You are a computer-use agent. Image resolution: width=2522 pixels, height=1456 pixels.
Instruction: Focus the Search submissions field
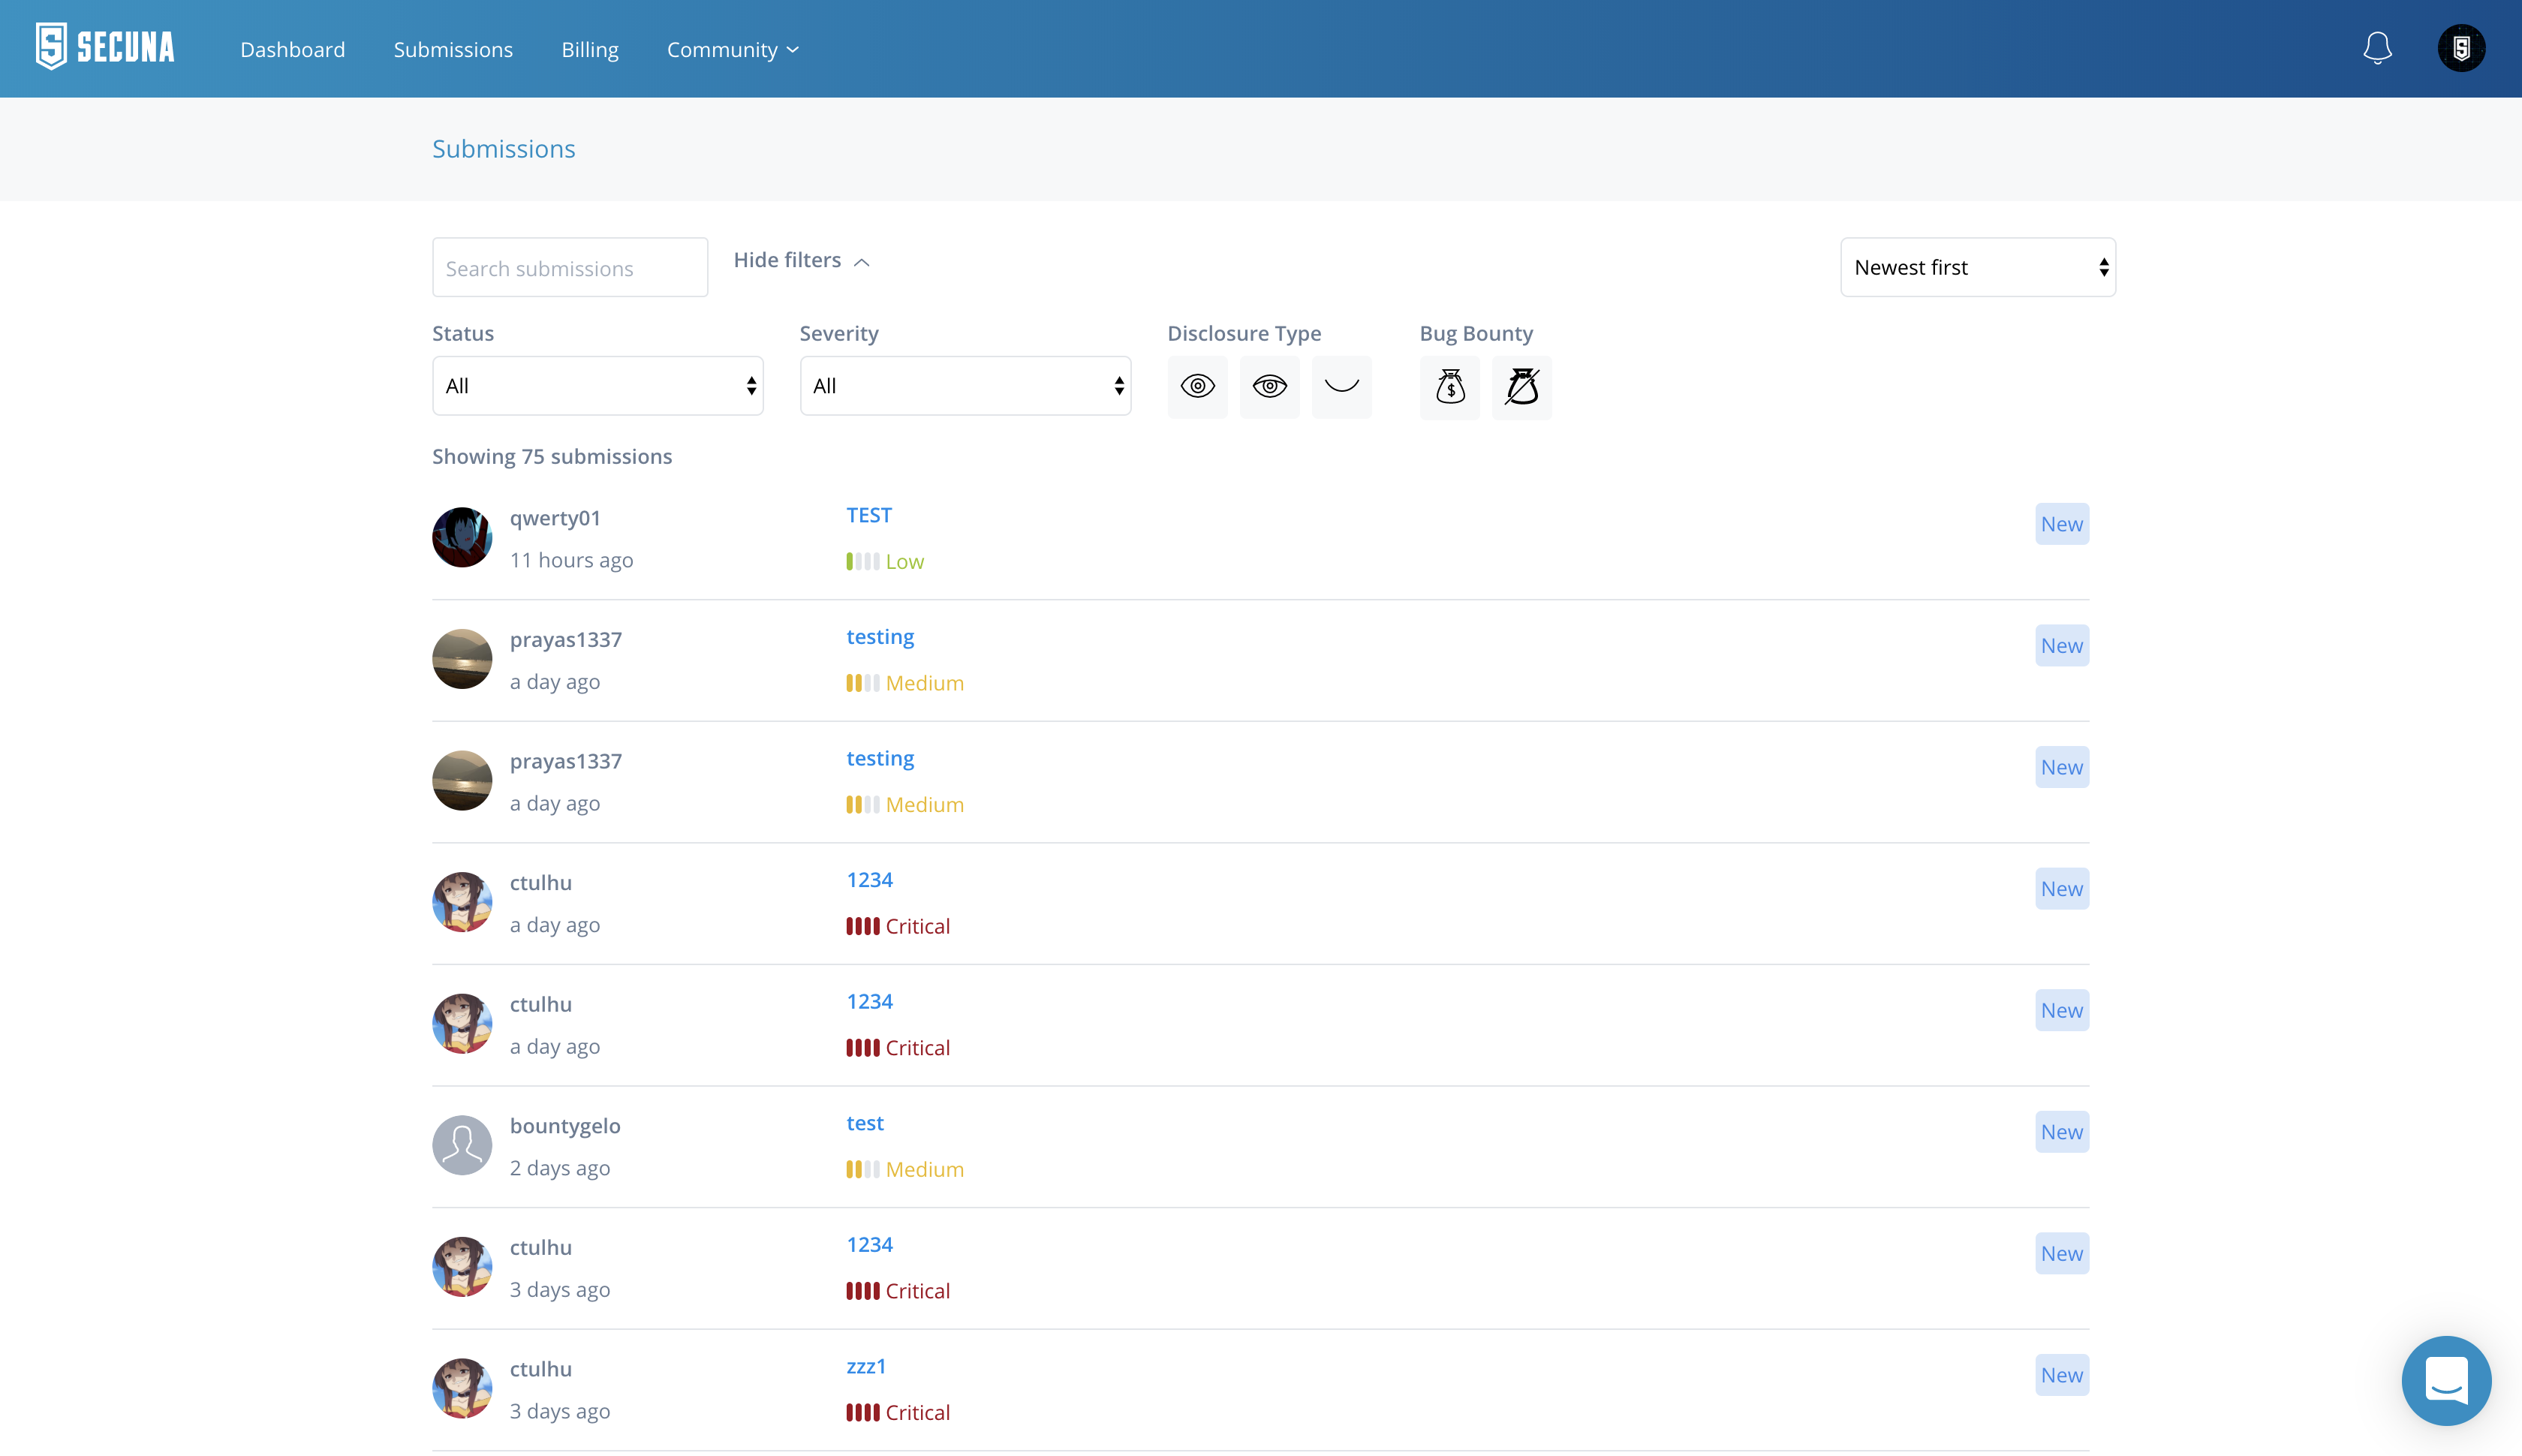[x=569, y=268]
